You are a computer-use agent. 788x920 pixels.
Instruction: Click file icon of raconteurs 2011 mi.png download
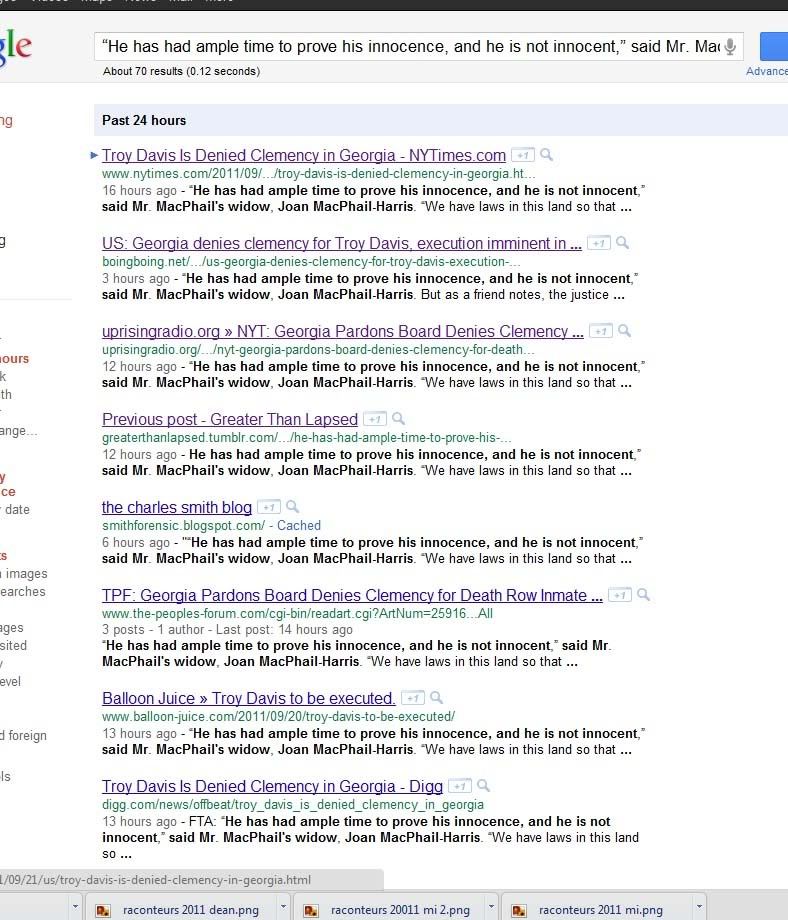coord(519,910)
